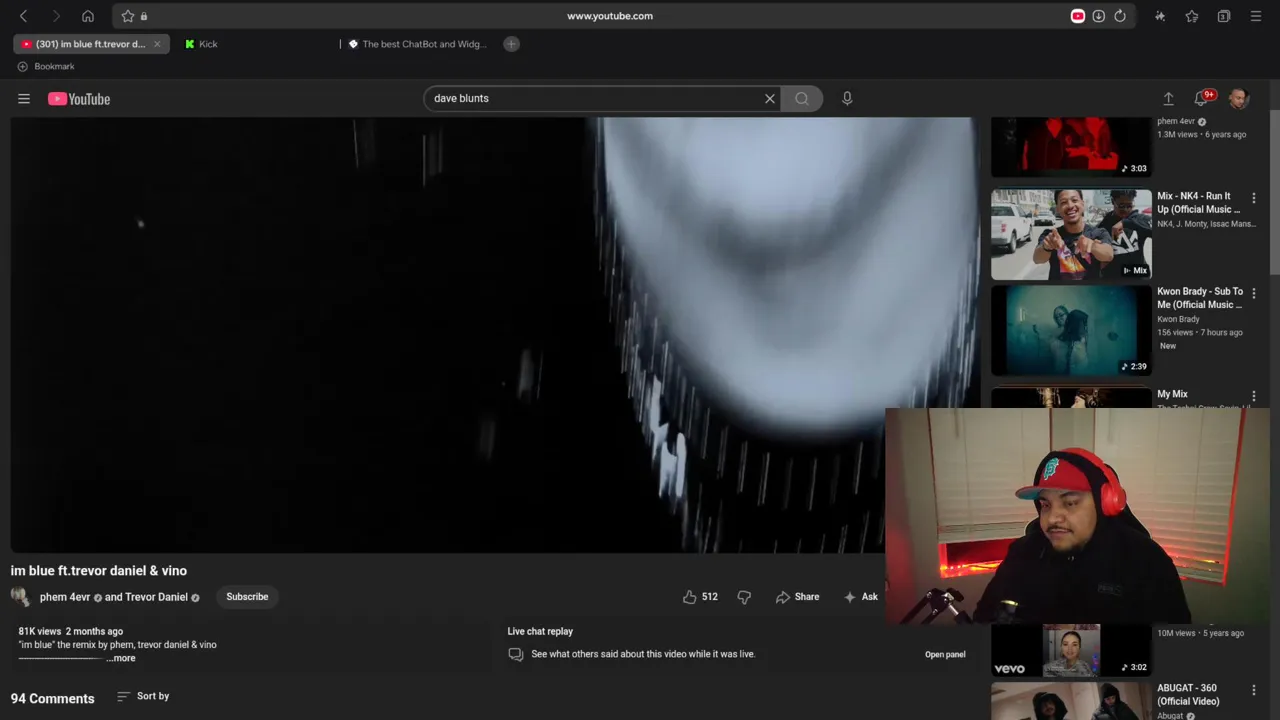Expand description with ...more
This screenshot has height=720, width=1280.
tap(121, 659)
